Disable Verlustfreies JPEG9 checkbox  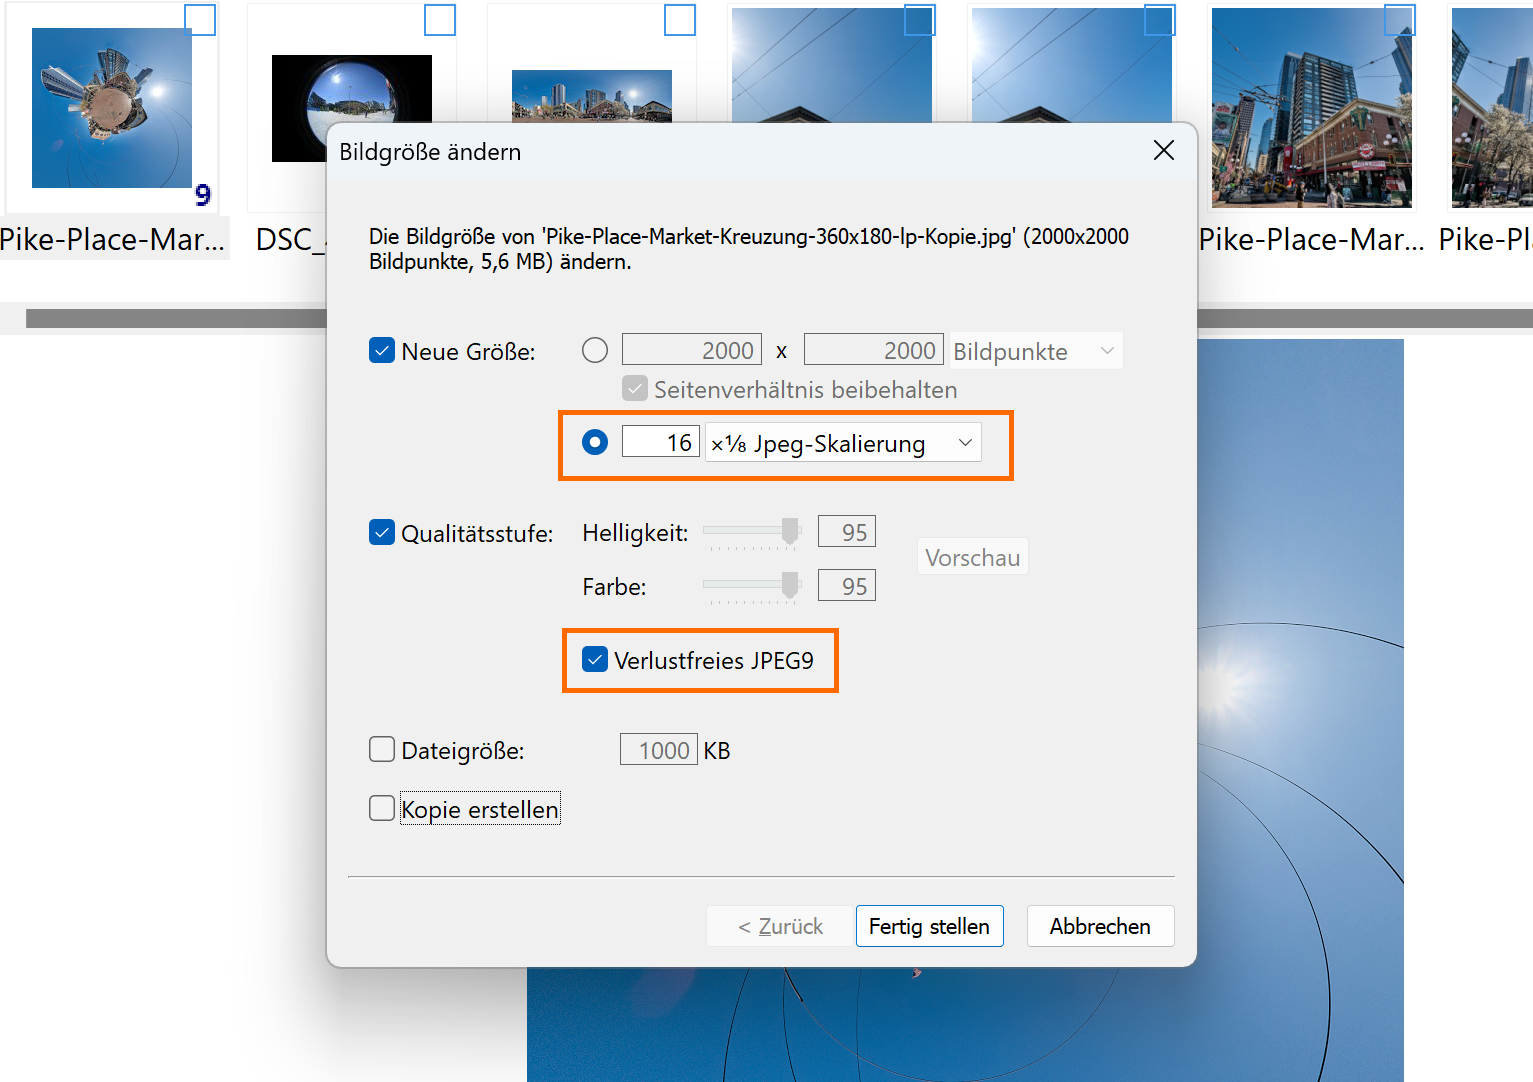[x=595, y=660]
